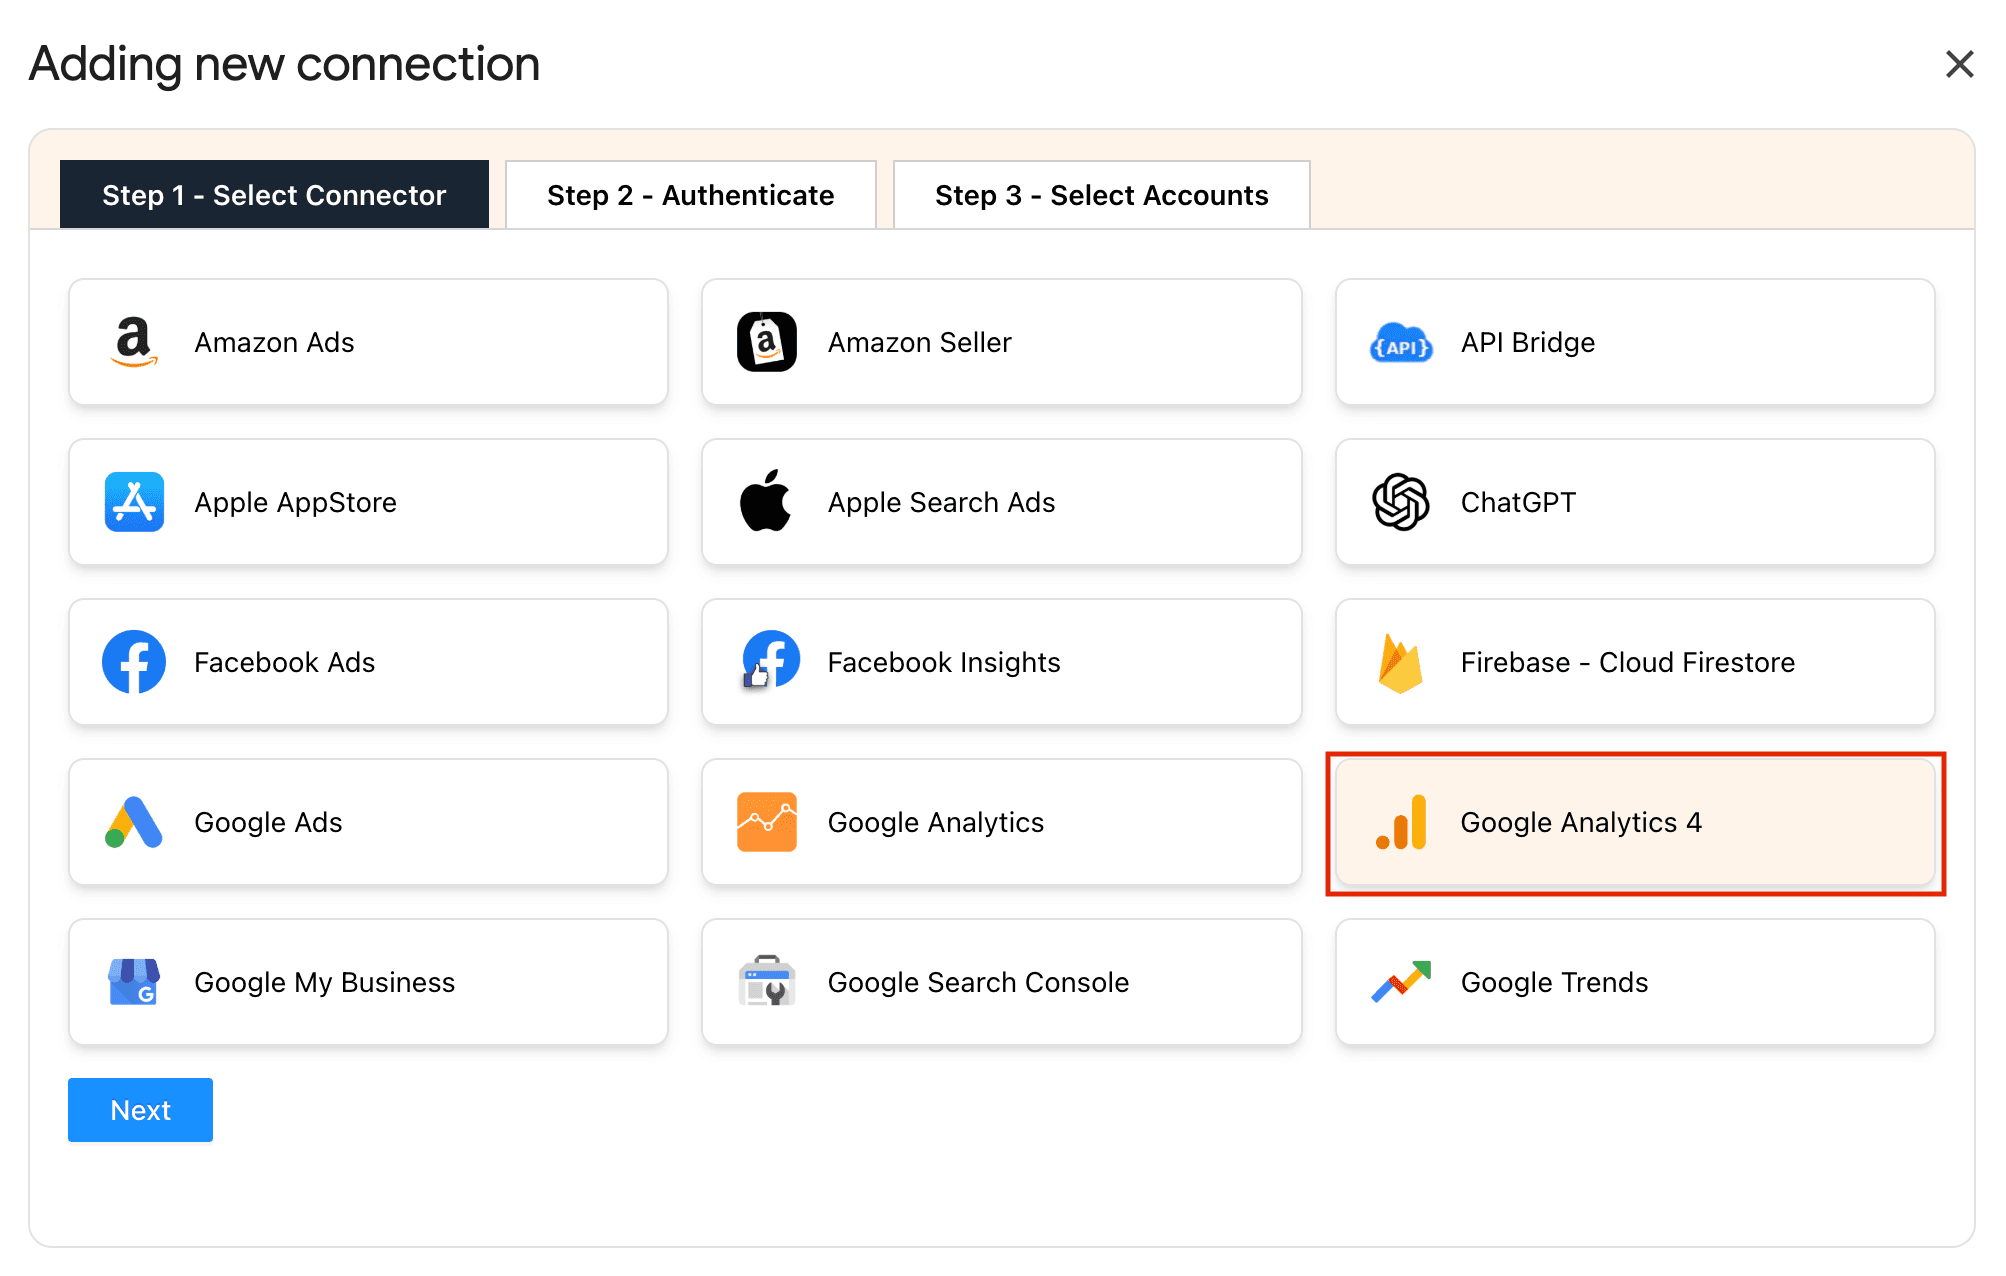Click the Google Search Console icon
This screenshot has width=2006, height=1276.
pyautogui.click(x=766, y=982)
